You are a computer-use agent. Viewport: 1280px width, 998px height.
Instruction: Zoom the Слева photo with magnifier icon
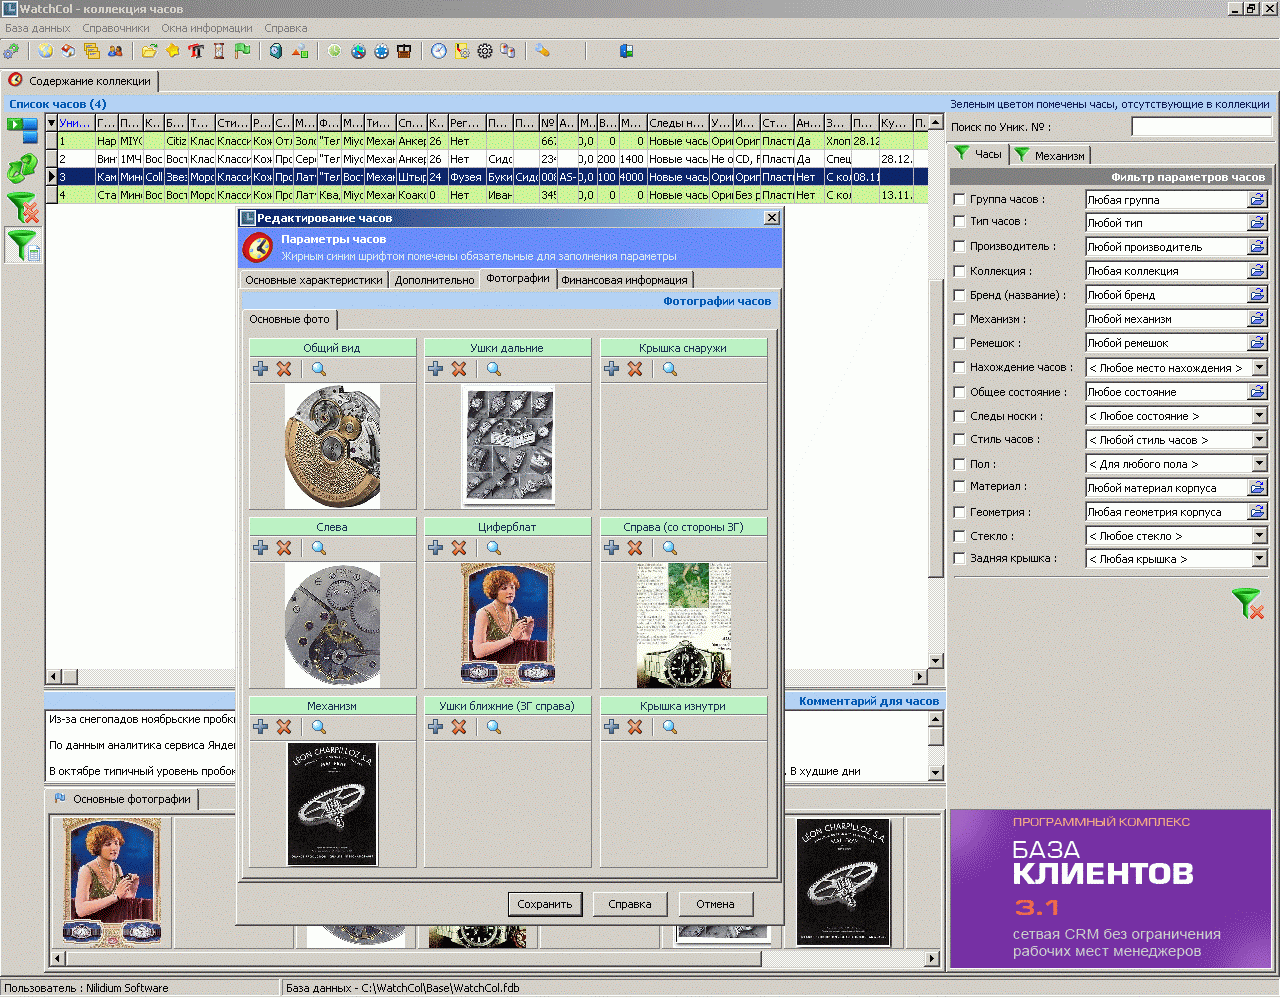319,548
